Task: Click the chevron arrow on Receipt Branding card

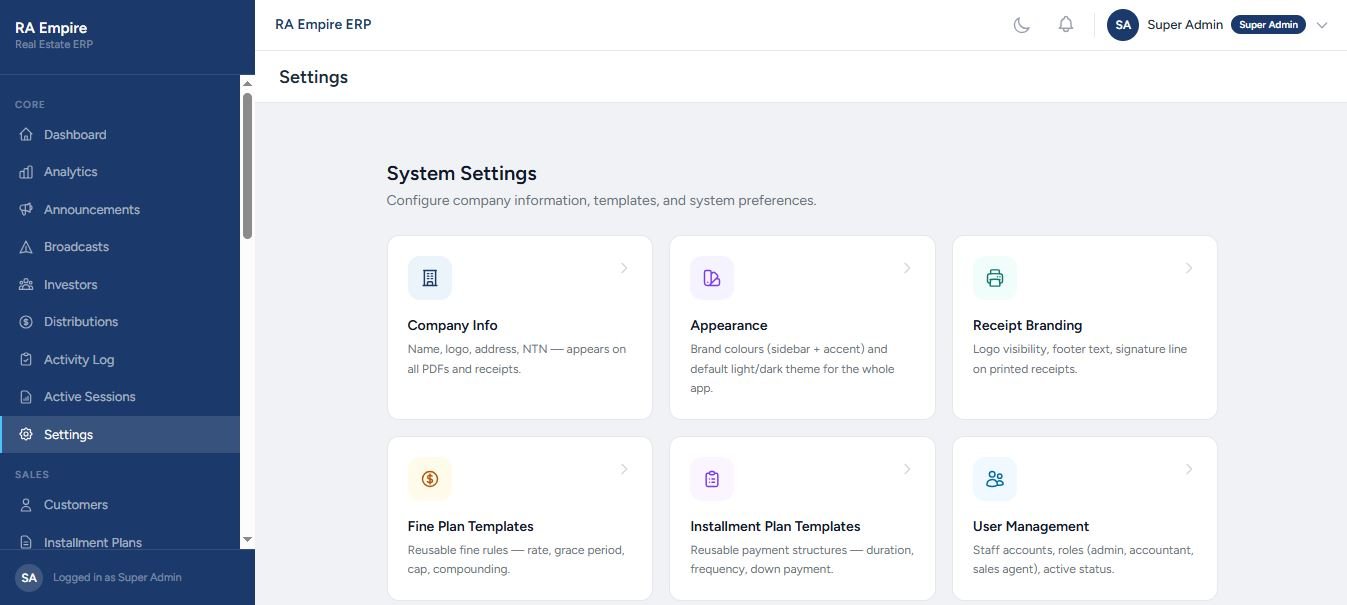Action: pos(1189,268)
